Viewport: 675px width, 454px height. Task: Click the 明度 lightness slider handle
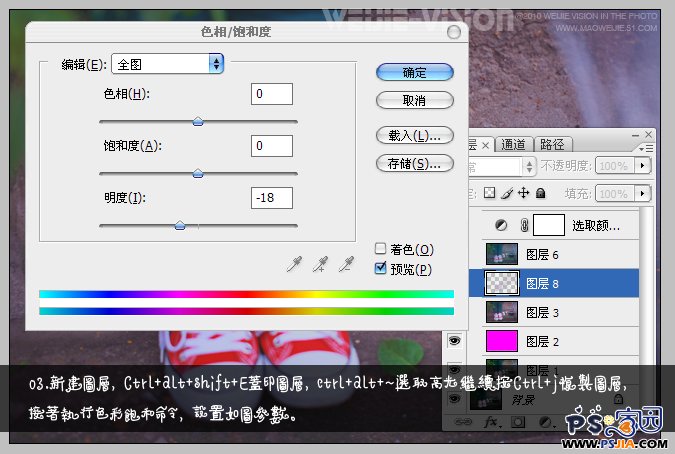pyautogui.click(x=180, y=225)
